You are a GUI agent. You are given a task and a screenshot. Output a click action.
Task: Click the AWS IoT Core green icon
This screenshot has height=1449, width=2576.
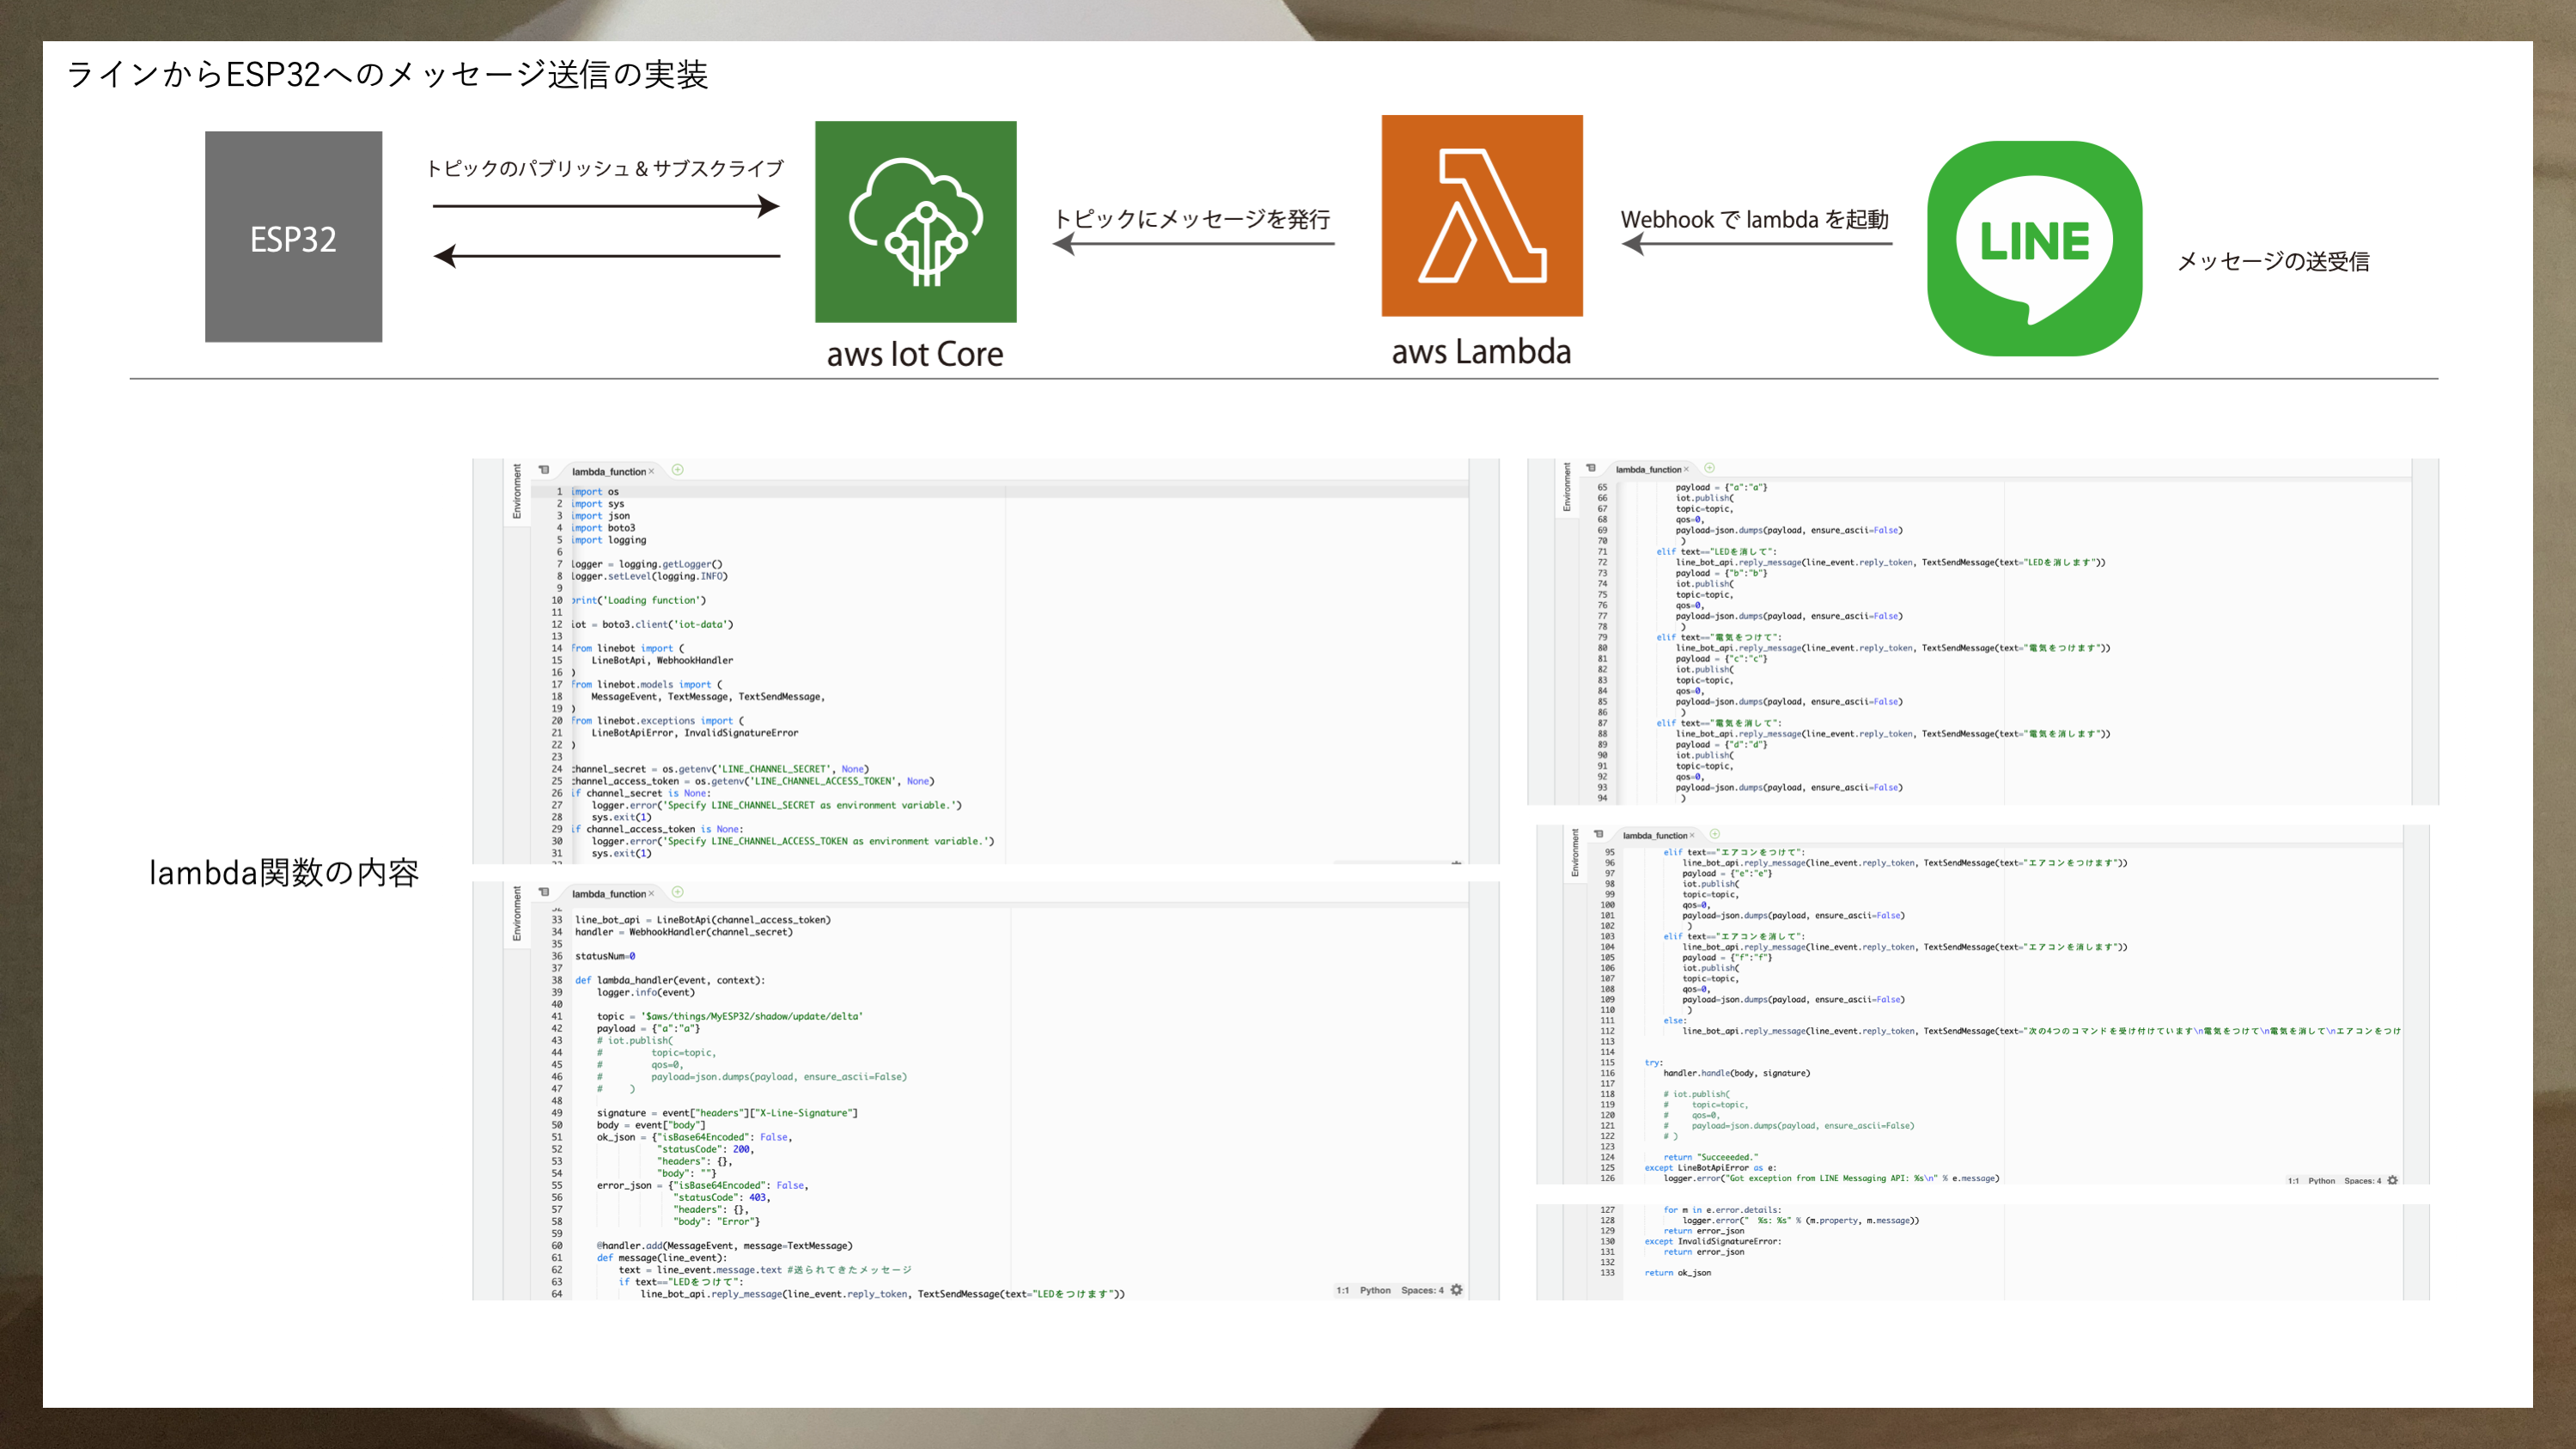tap(915, 222)
